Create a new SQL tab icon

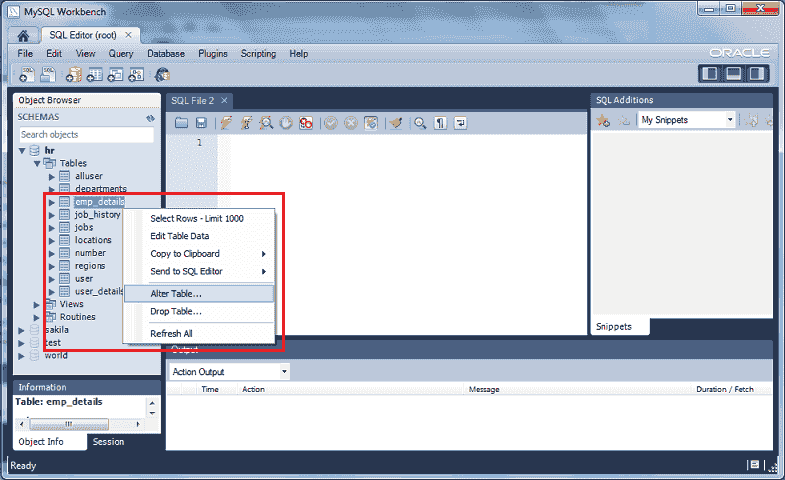pos(27,75)
